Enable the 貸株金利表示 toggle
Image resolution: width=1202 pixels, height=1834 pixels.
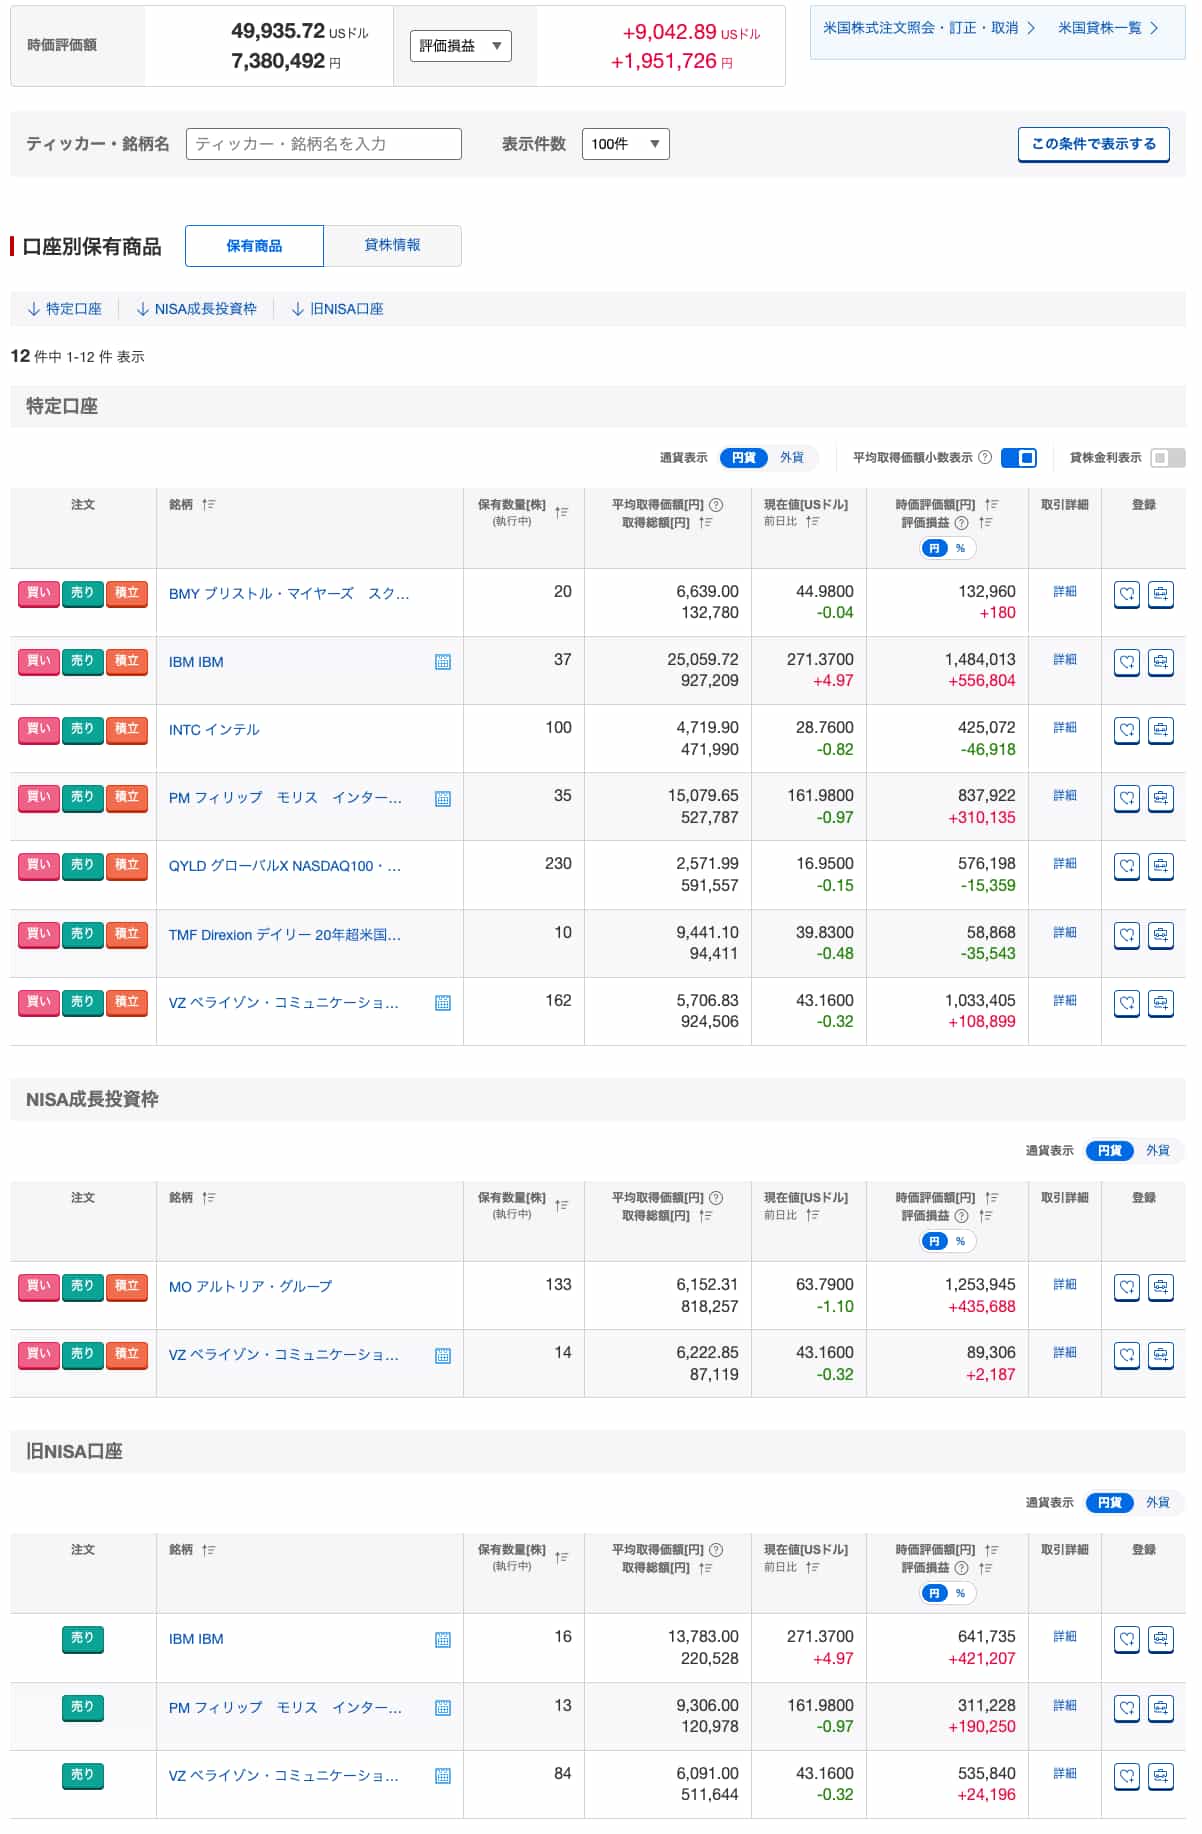point(1166,458)
